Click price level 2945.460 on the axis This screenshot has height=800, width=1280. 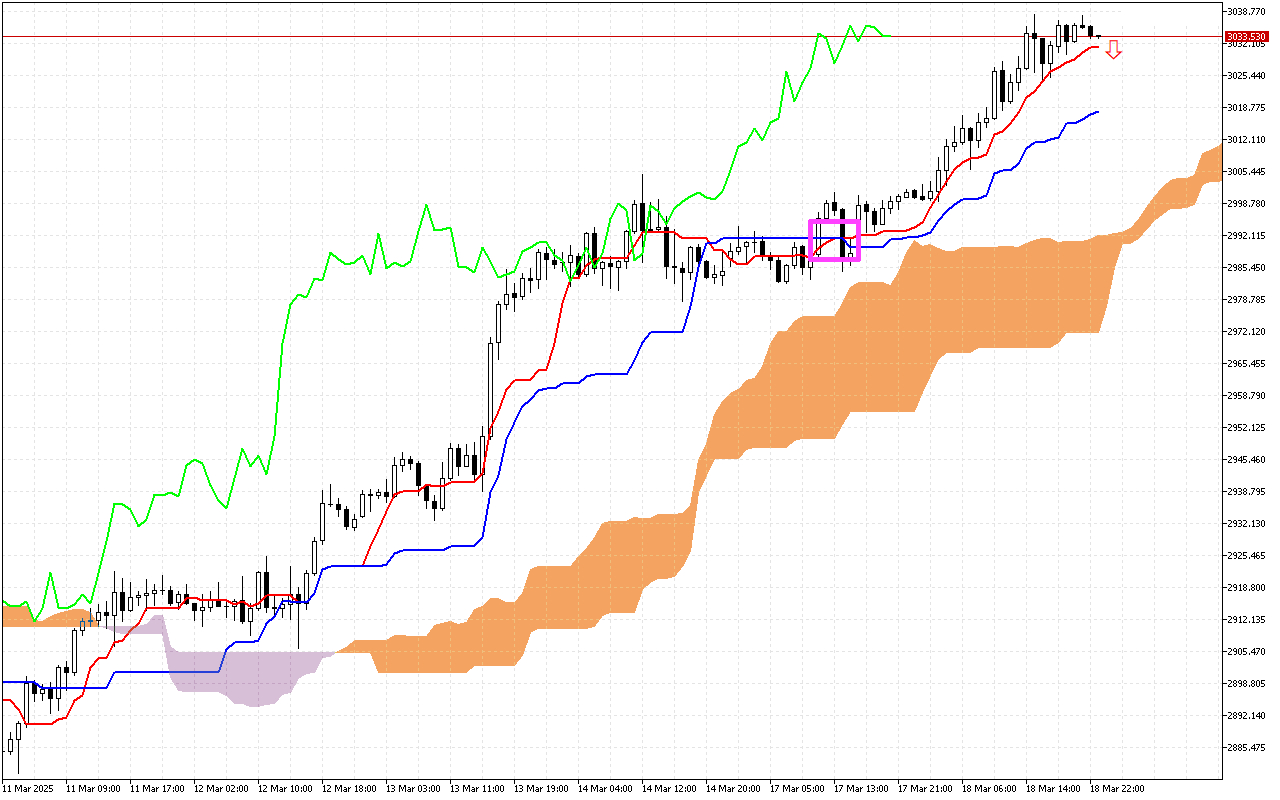point(1246,460)
